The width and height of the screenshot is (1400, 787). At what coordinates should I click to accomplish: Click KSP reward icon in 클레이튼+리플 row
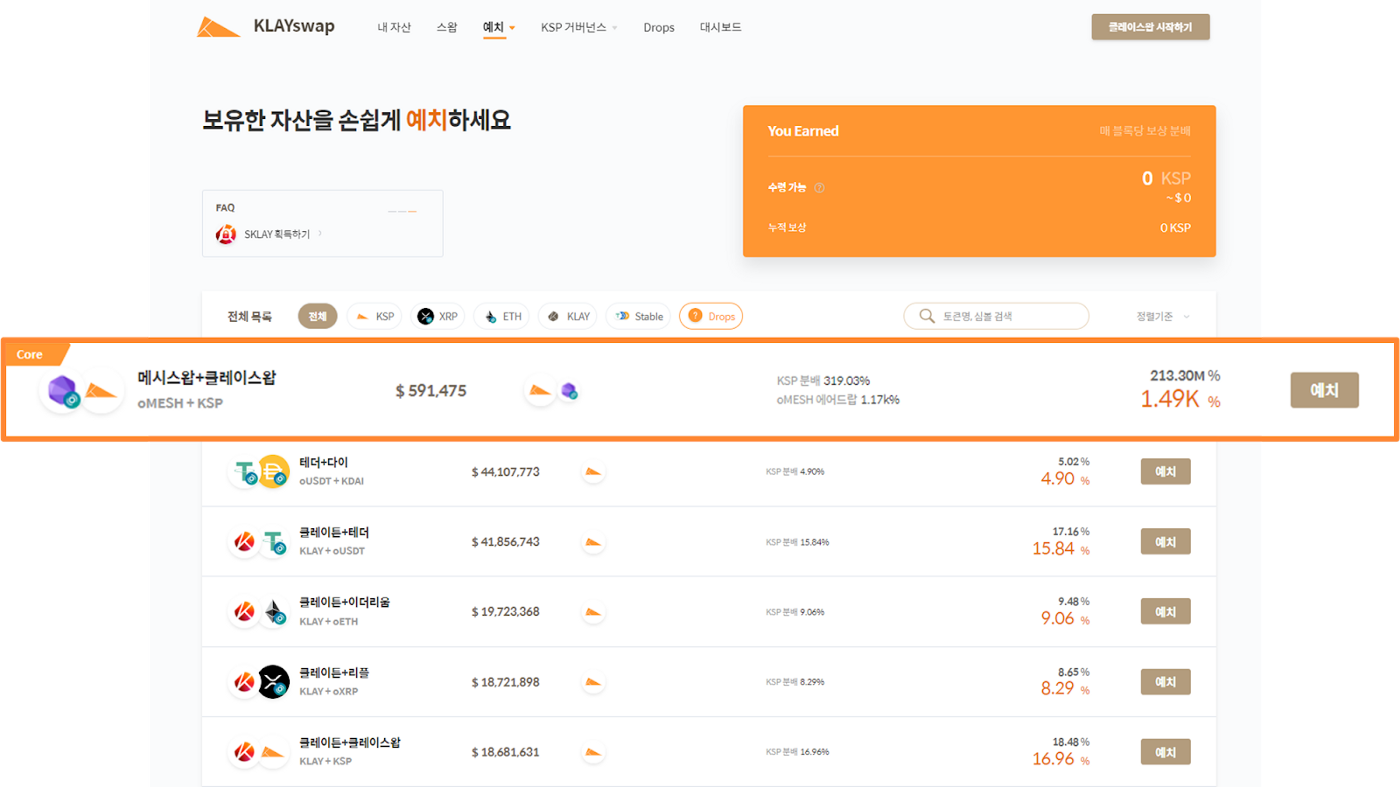(x=593, y=681)
